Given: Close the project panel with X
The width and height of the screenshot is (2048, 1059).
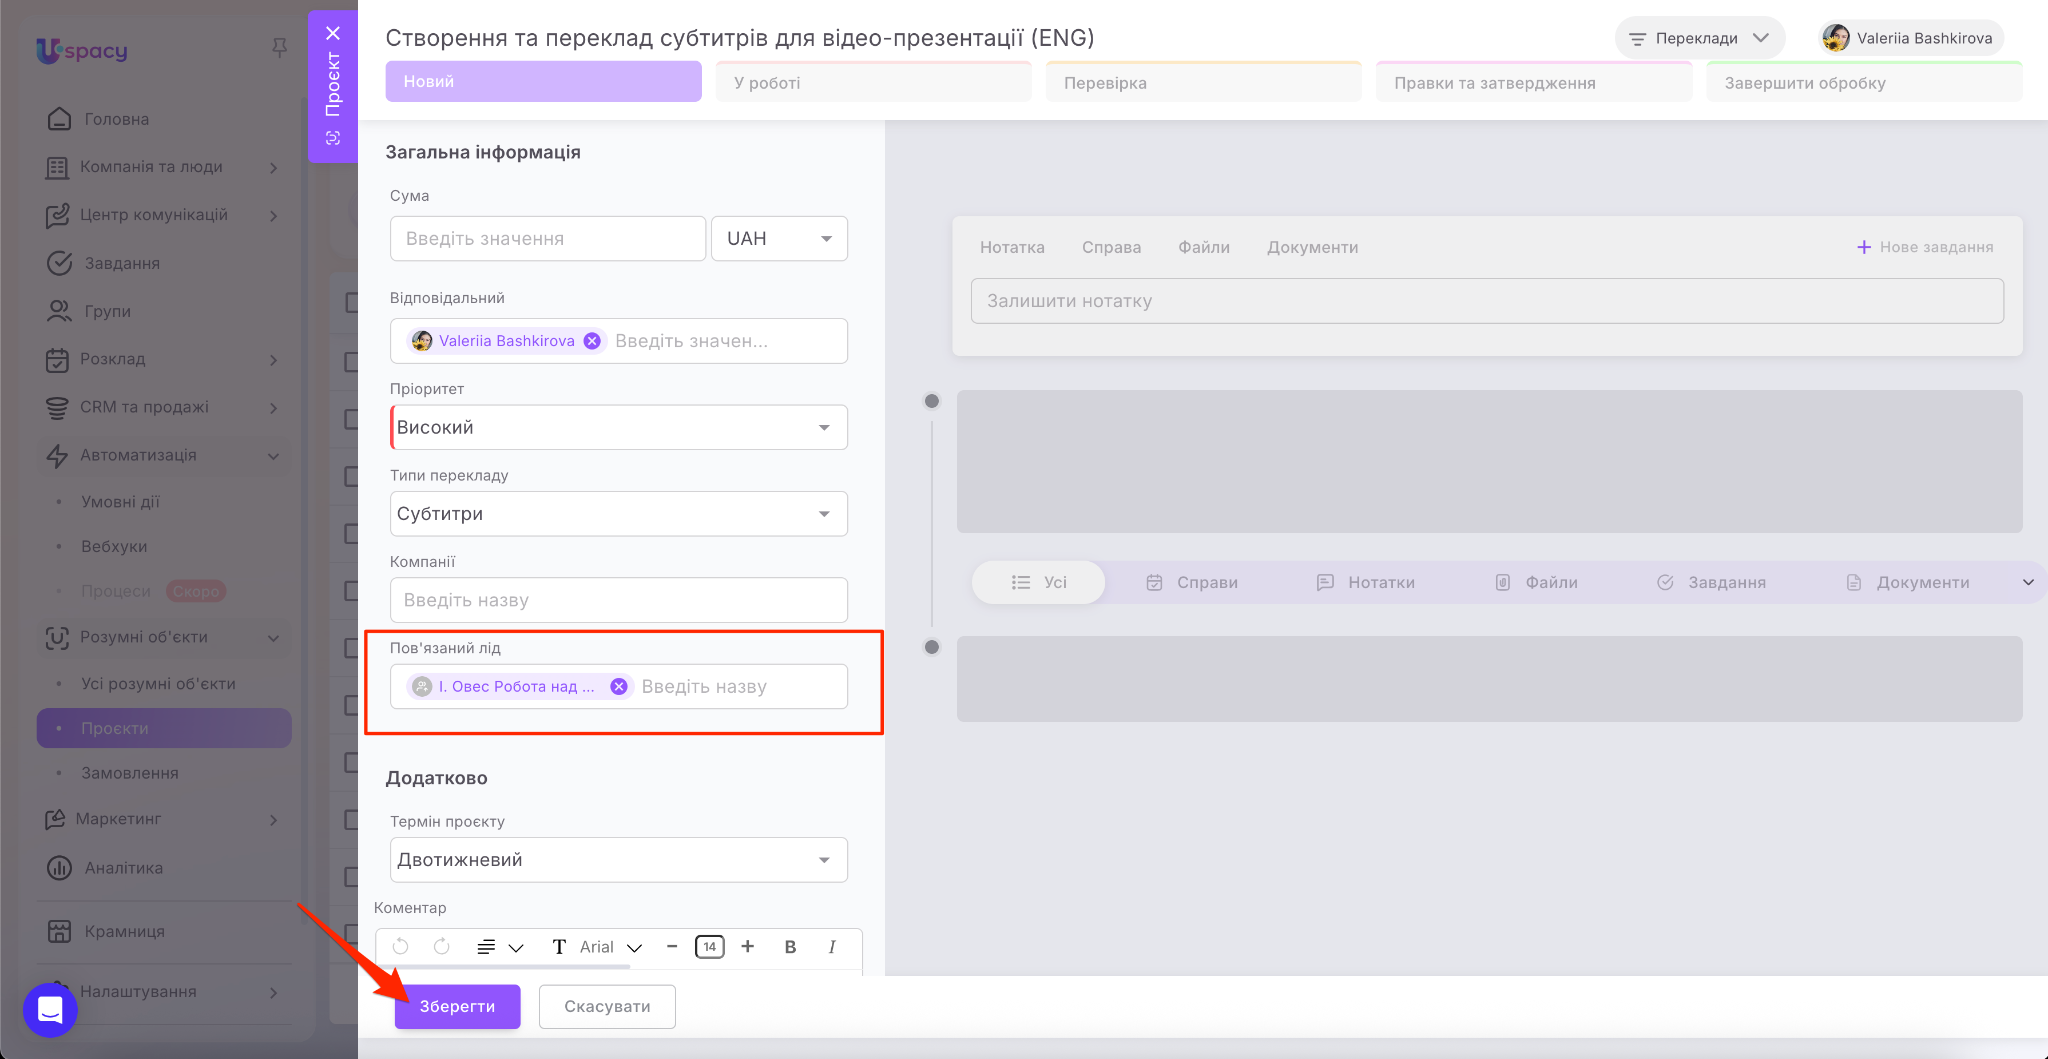Looking at the screenshot, I should pos(333,33).
